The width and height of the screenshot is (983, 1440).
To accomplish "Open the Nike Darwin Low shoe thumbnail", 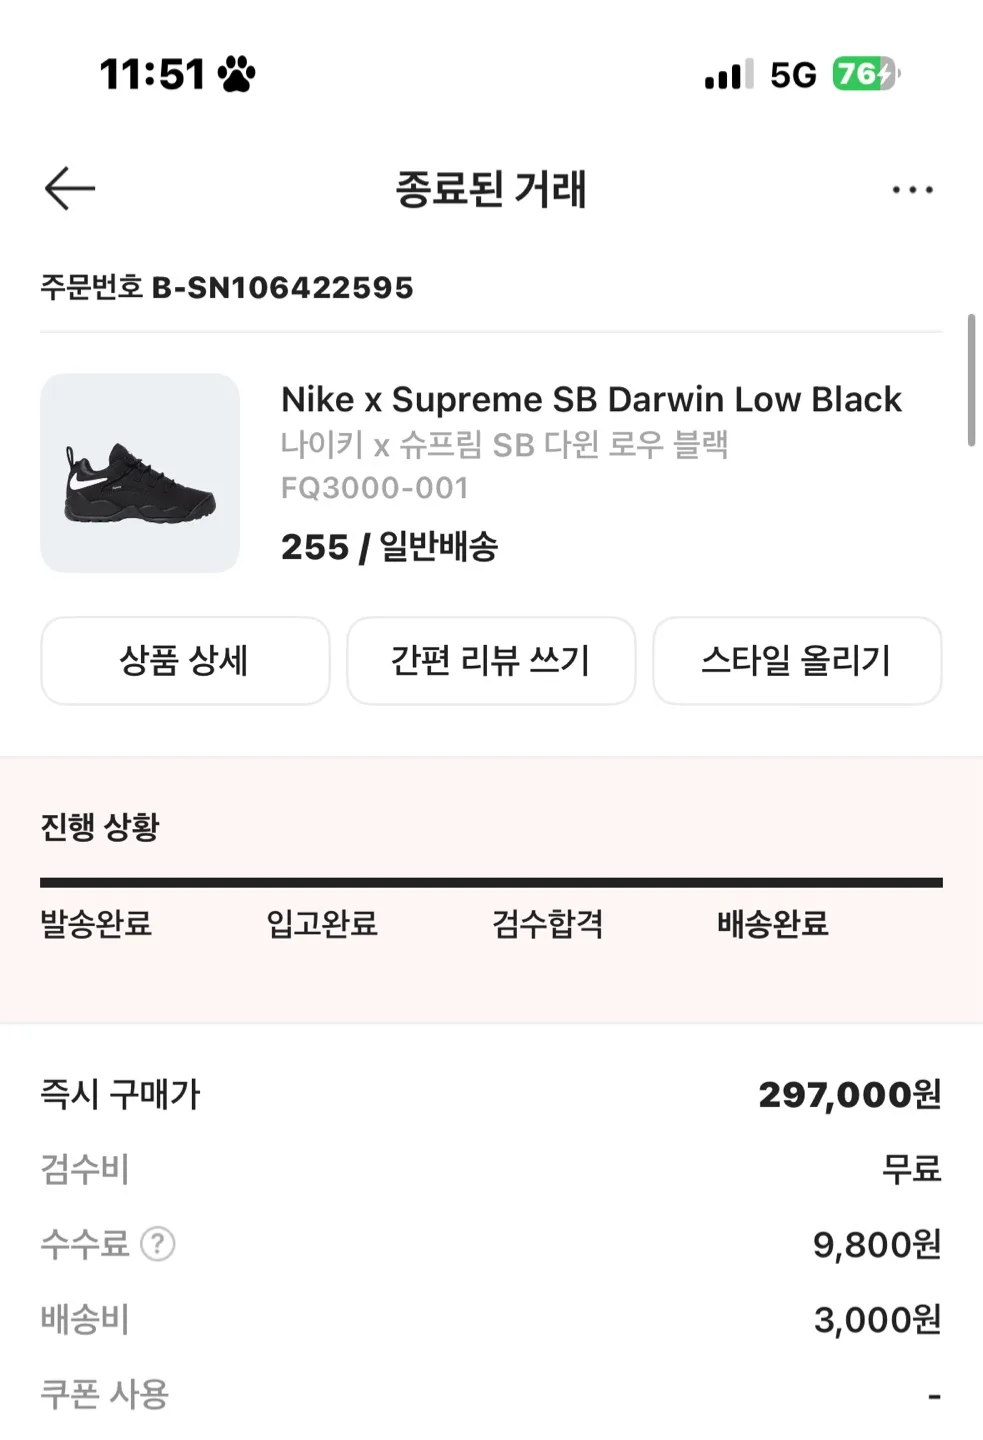I will [x=140, y=473].
